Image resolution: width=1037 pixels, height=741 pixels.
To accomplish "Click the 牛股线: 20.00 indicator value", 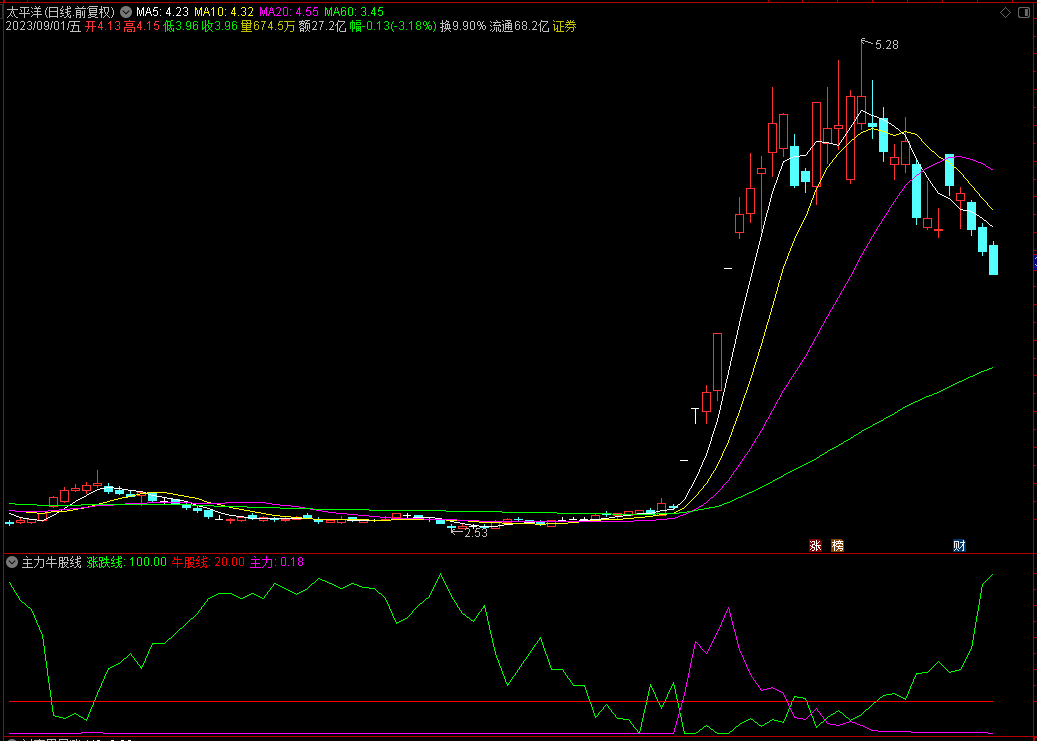I will point(208,562).
